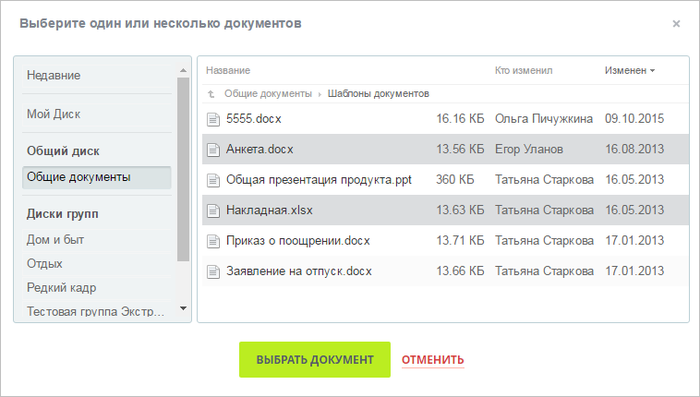Viewport: 700px width, 397px height.
Task: Open the Отдых group disk
Action: (x=45, y=264)
